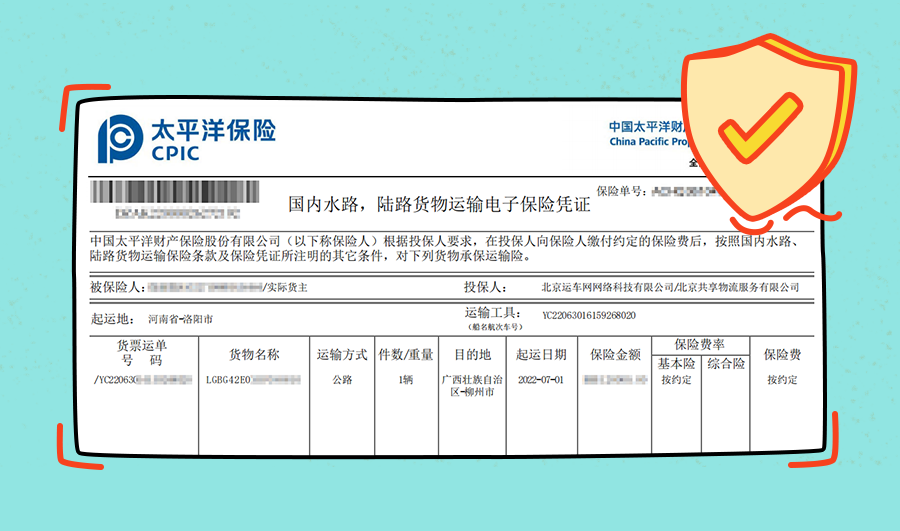The image size is (900, 531).
Task: Click the 保险金额 column header
Action: (615, 355)
